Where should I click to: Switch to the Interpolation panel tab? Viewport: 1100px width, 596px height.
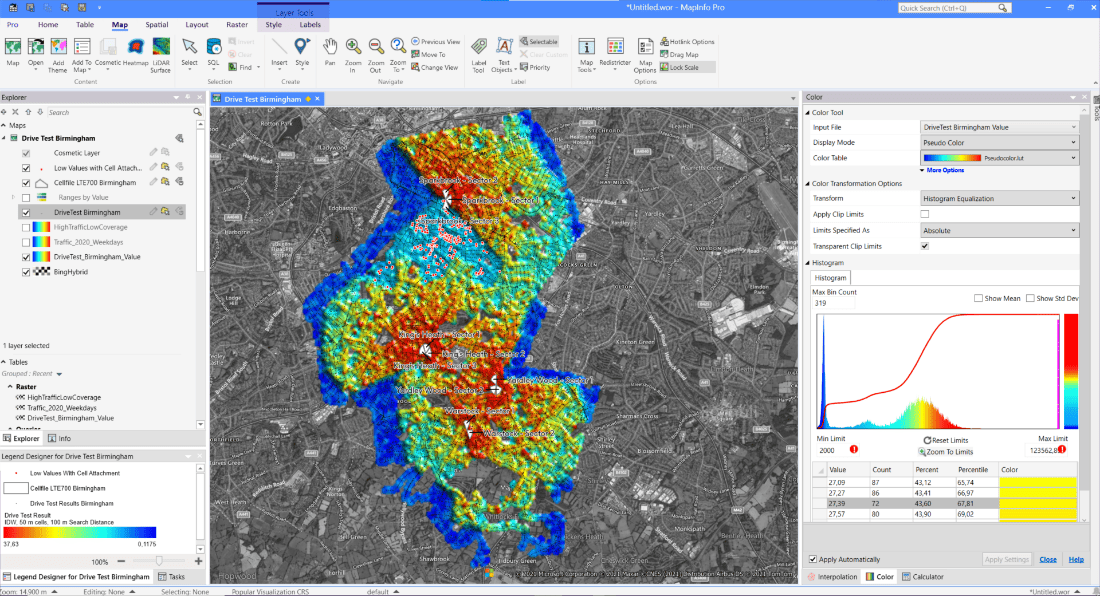[x=833, y=577]
